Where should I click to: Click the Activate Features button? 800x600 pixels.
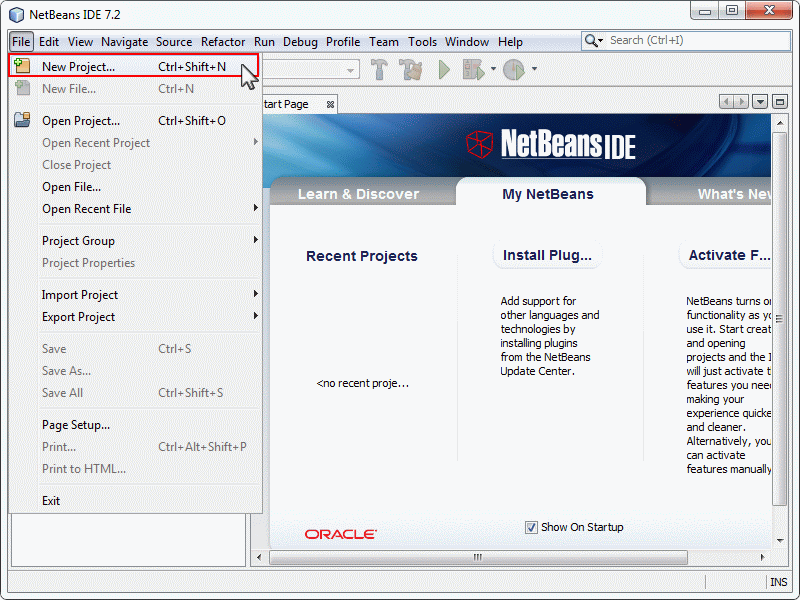click(728, 255)
